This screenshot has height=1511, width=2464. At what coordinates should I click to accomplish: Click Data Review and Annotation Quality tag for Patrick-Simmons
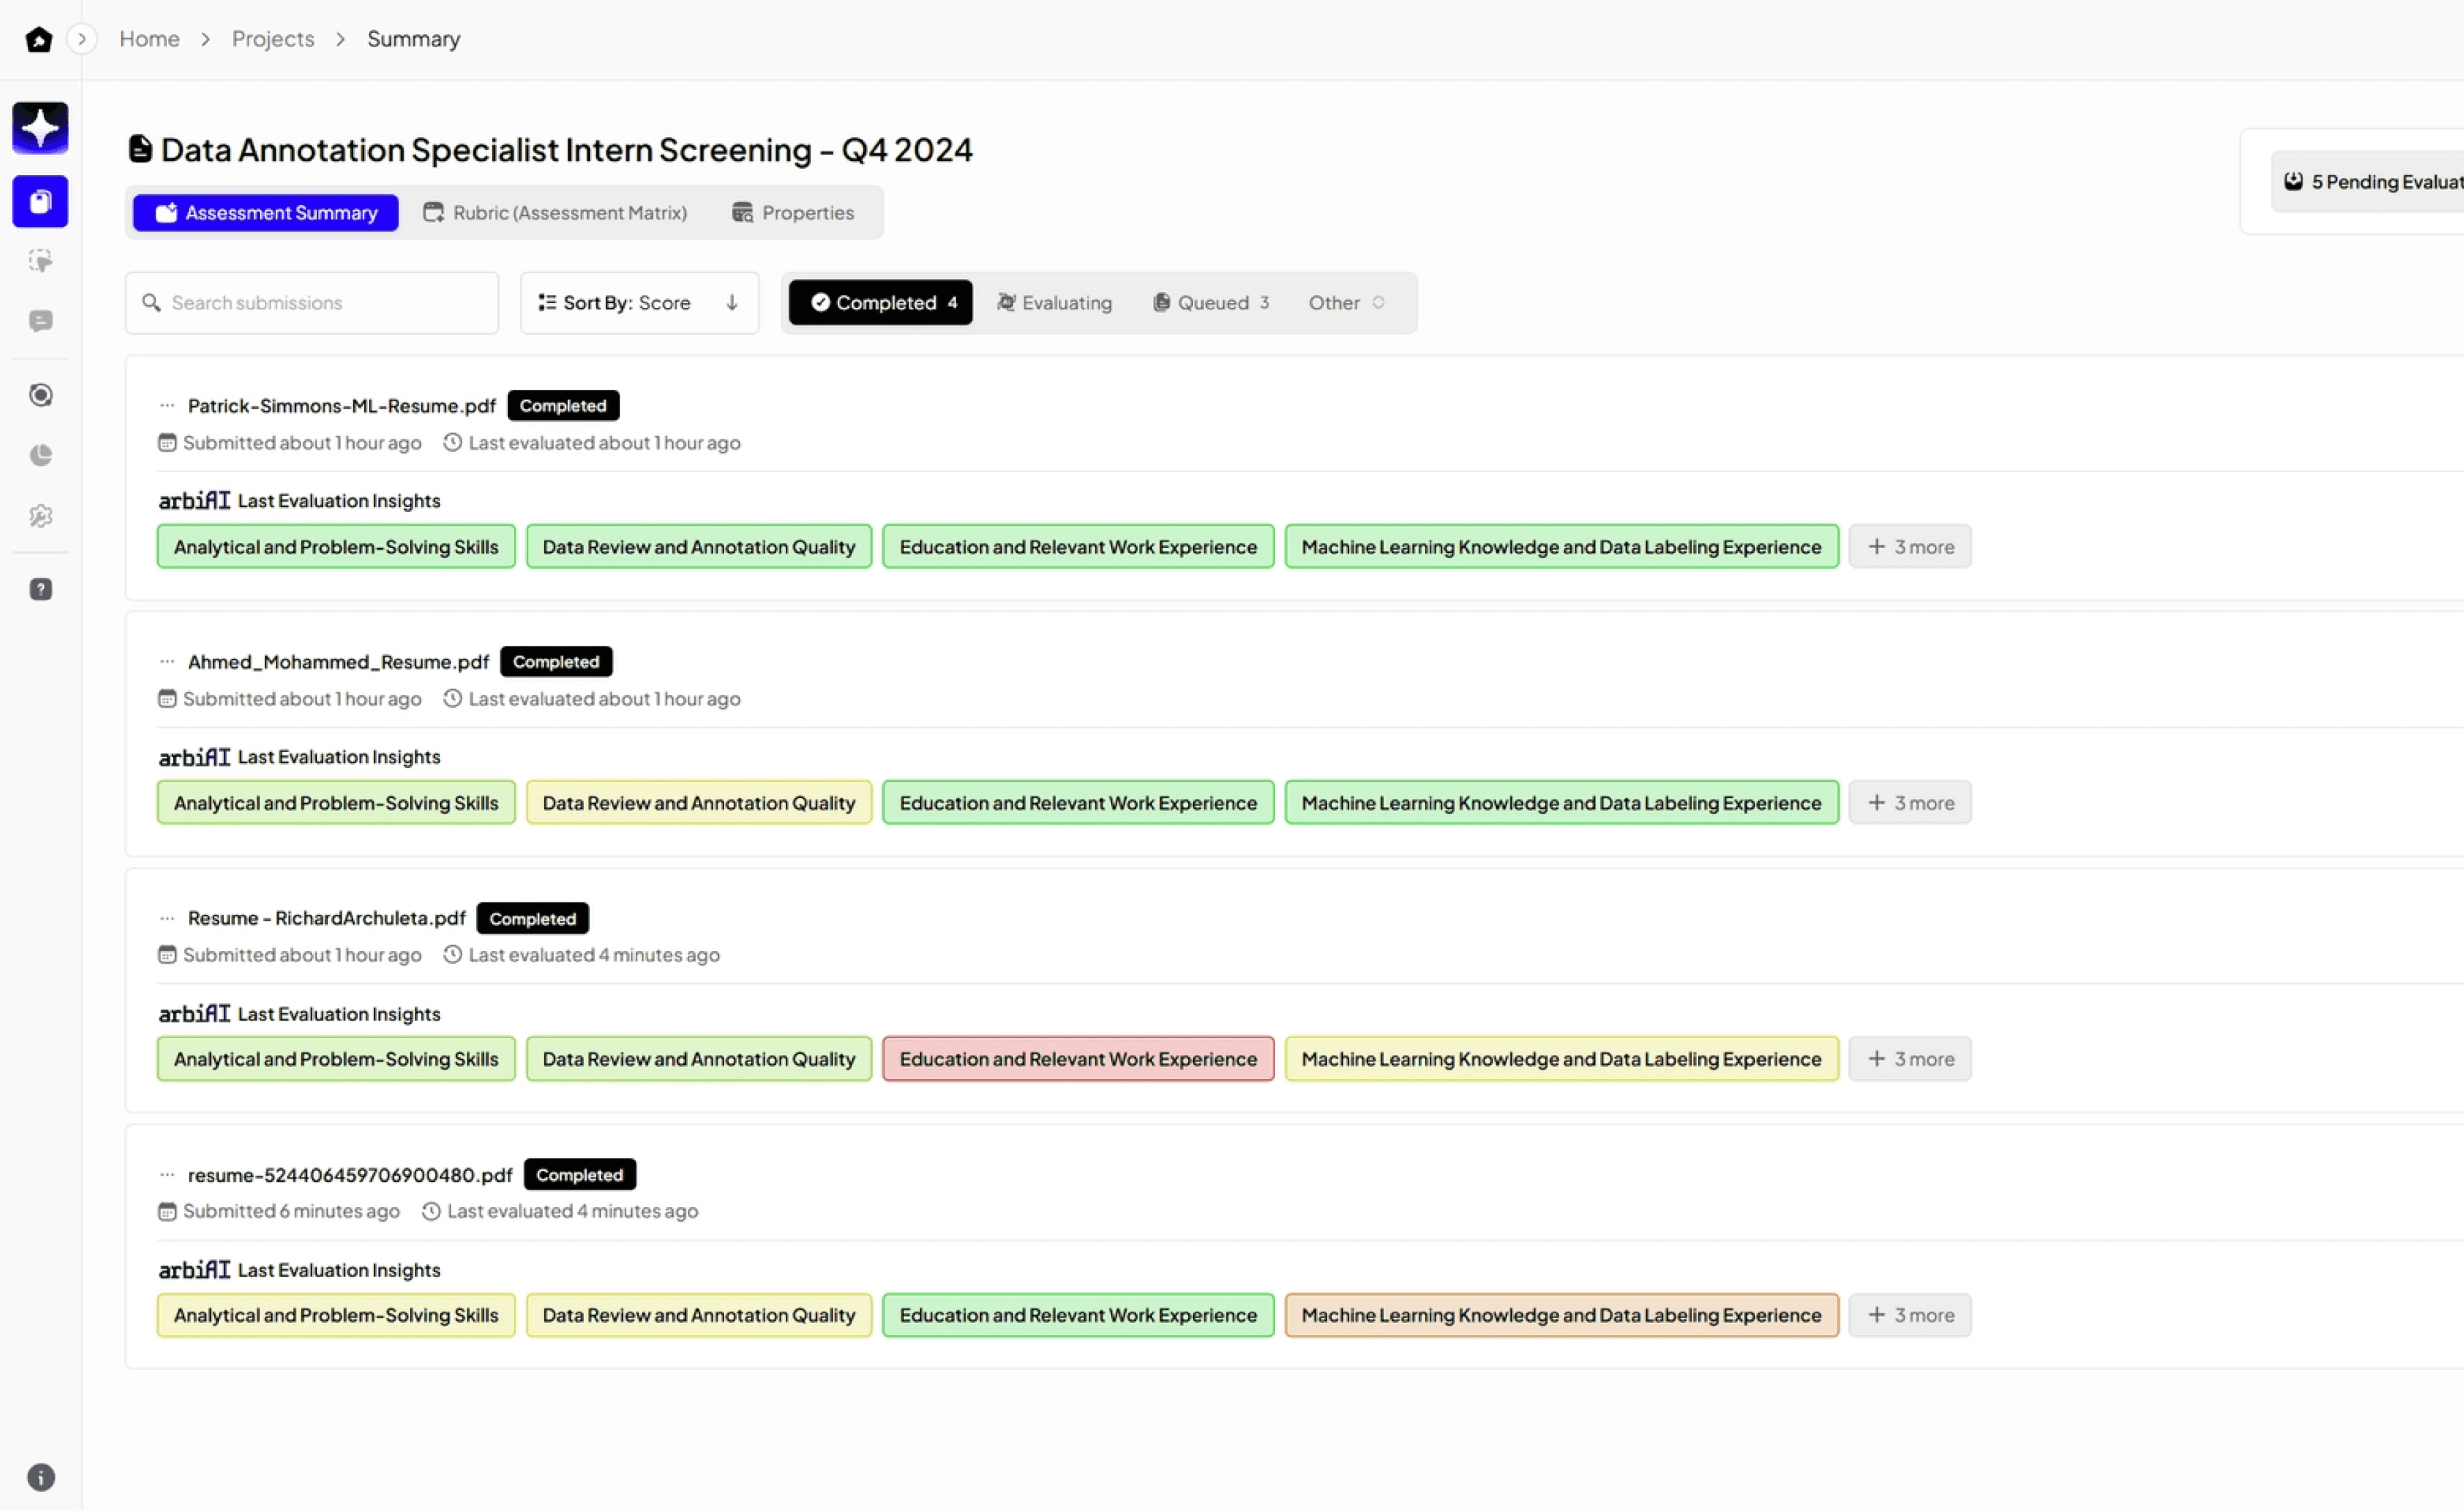pos(699,547)
